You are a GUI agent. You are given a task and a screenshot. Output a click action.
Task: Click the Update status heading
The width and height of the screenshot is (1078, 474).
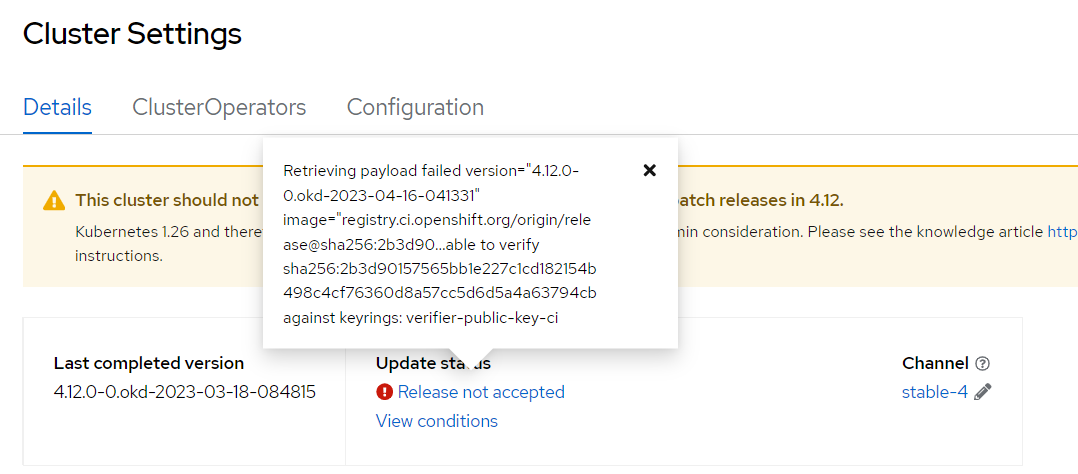click(433, 363)
